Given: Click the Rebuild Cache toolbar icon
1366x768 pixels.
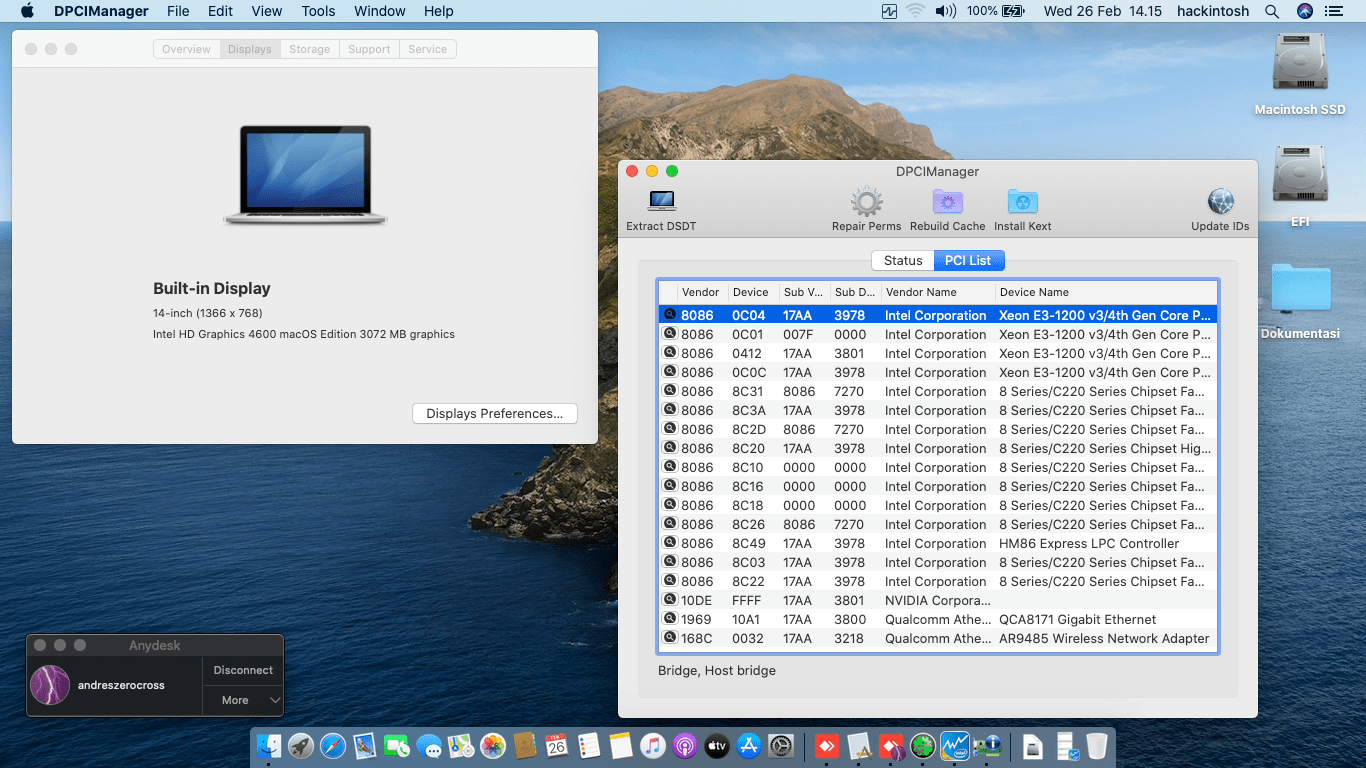Looking at the screenshot, I should coord(947,201).
